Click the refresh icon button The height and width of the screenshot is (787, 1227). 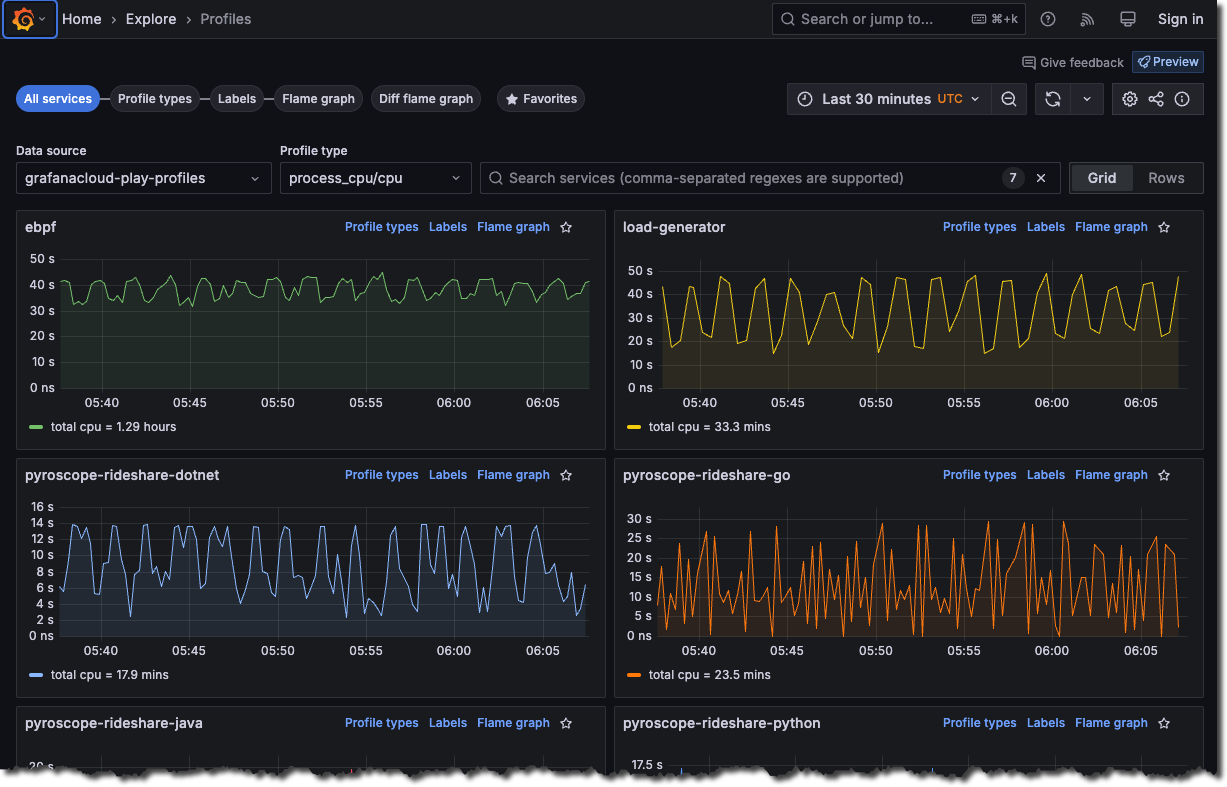click(x=1053, y=99)
